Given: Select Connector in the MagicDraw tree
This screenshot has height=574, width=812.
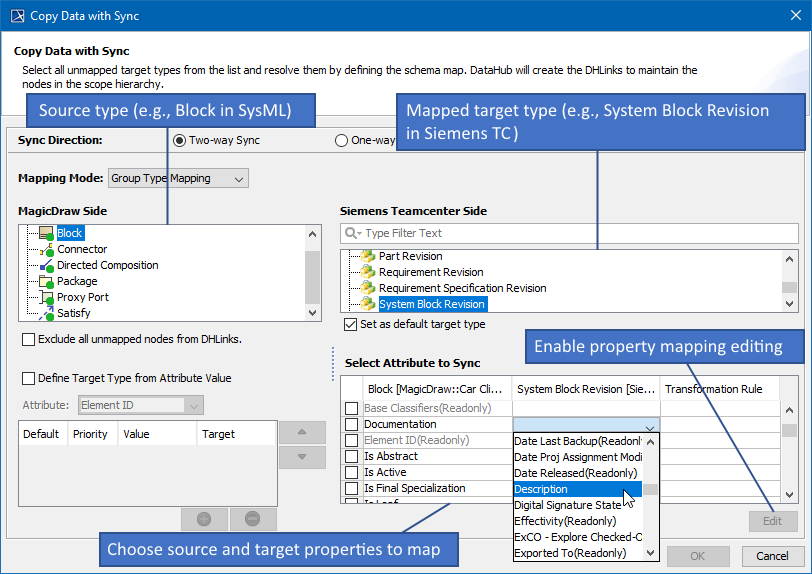Looking at the screenshot, I should pyautogui.click(x=82, y=249).
